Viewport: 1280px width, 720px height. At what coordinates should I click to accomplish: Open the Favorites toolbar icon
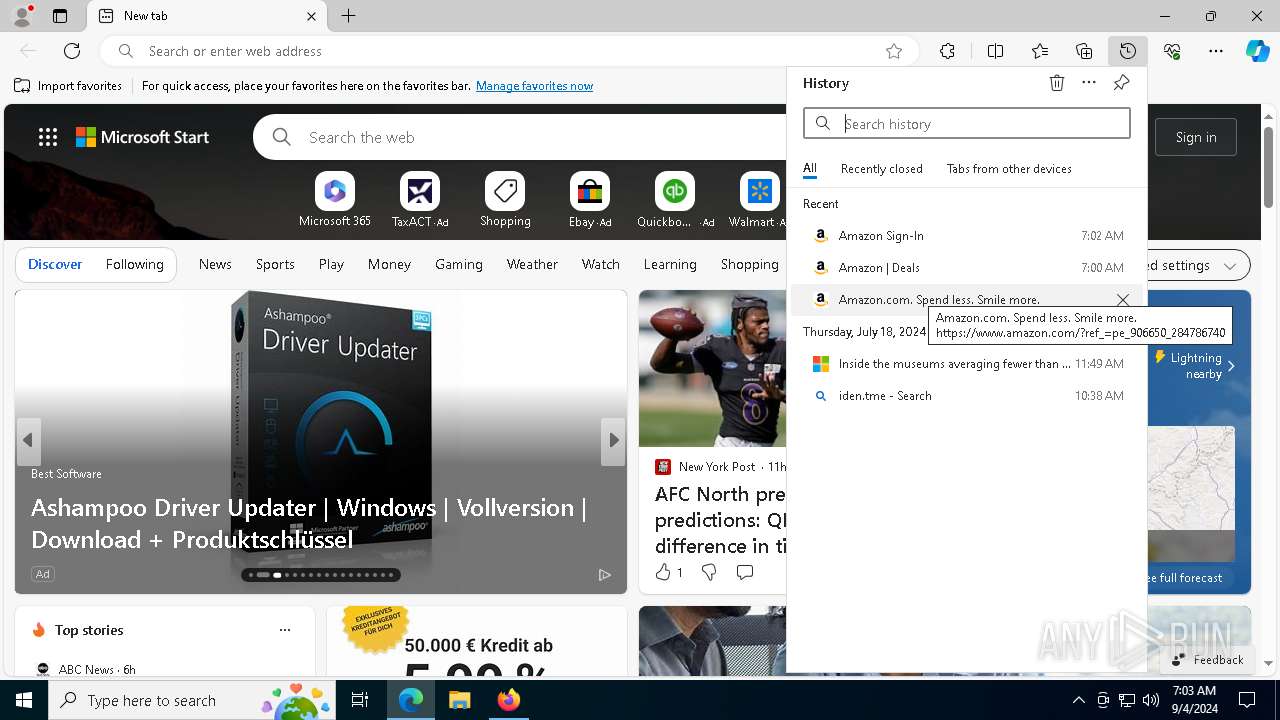pyautogui.click(x=1040, y=51)
